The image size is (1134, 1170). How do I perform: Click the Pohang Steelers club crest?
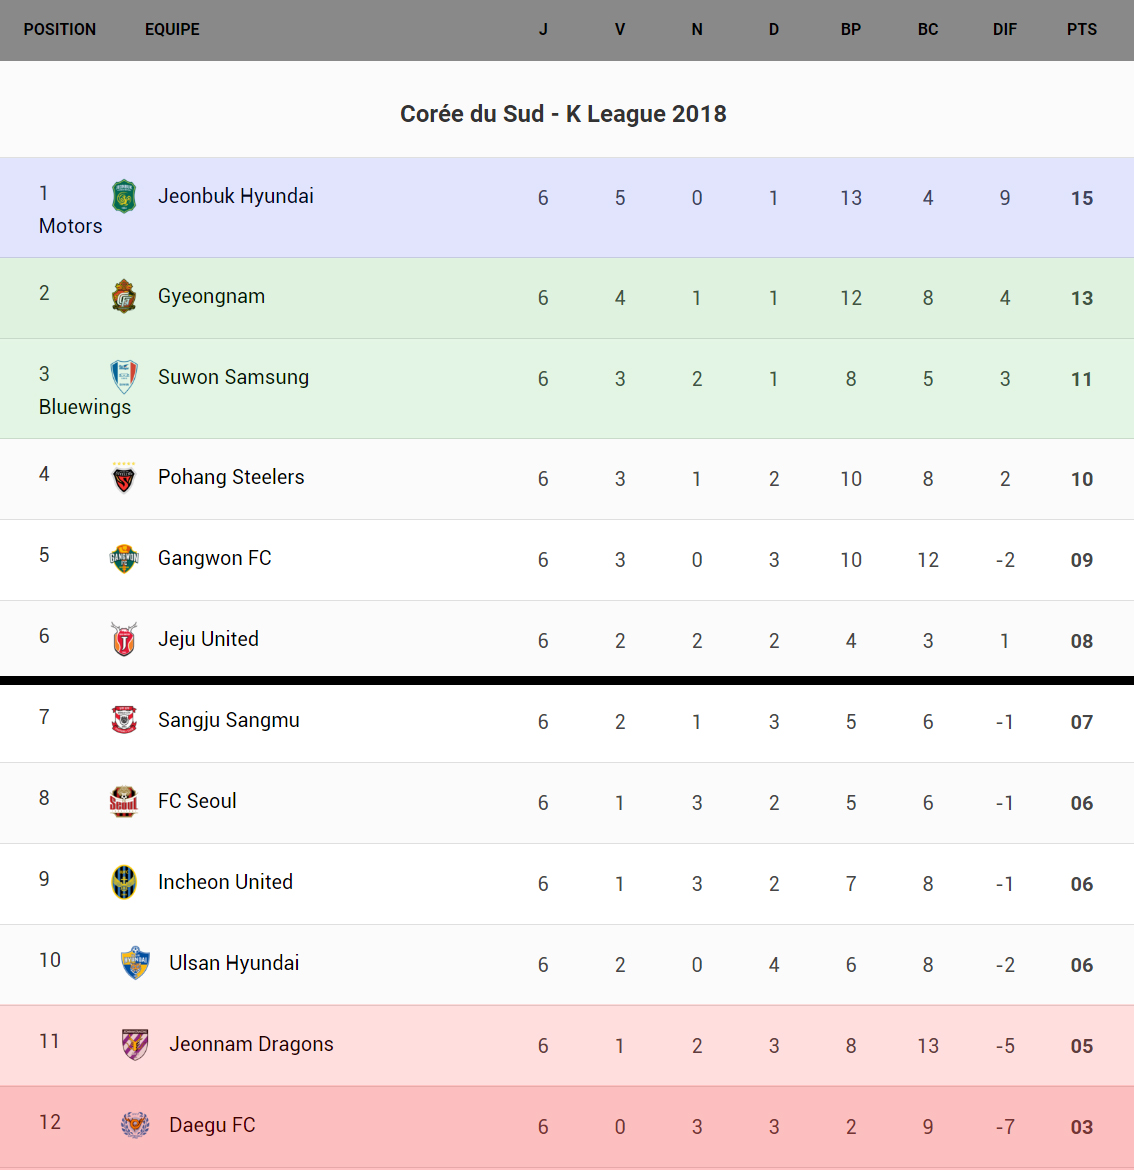124,478
